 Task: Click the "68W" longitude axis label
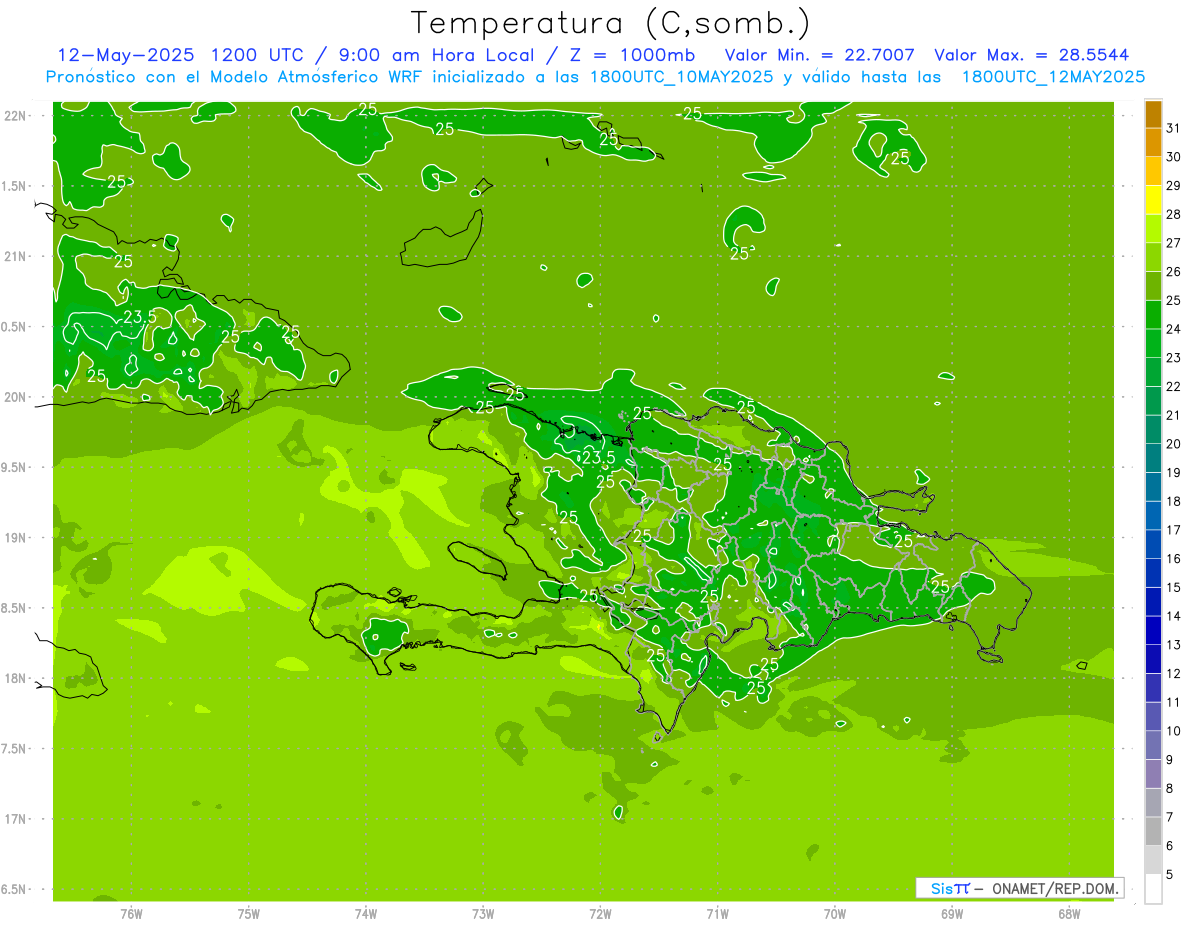pyautogui.click(x=1069, y=913)
